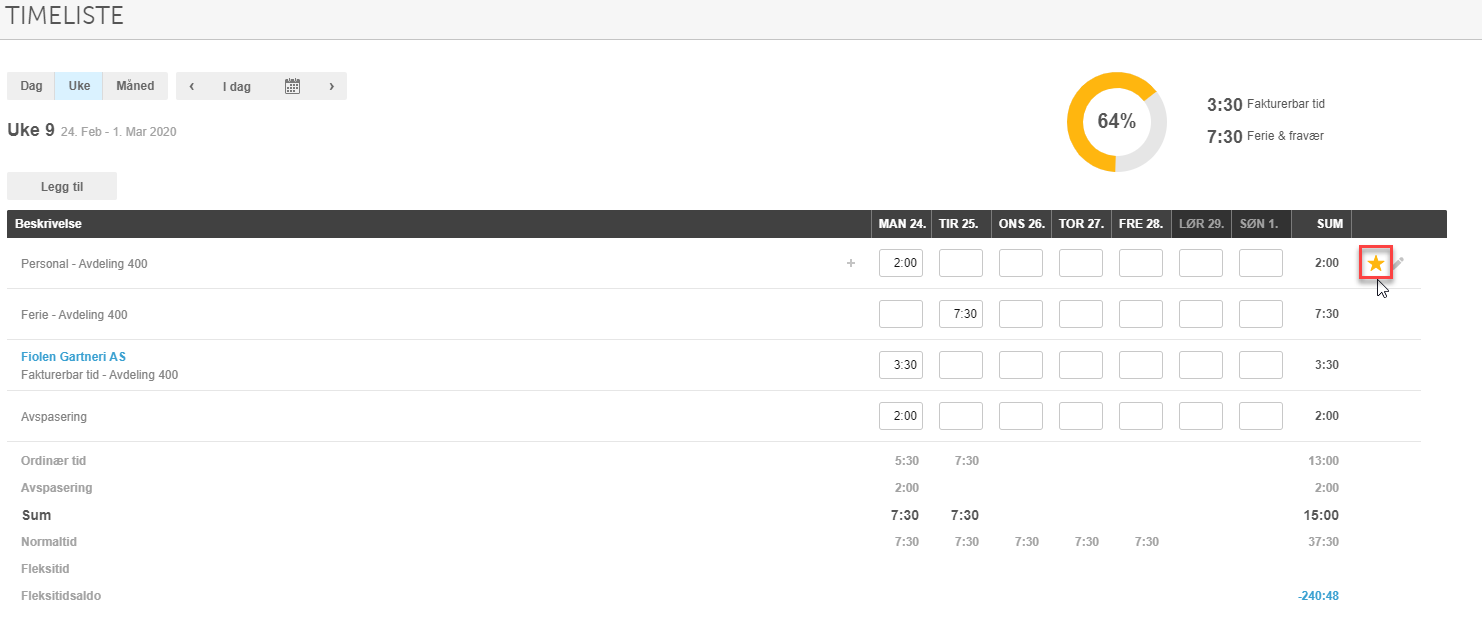Click the Uke 9 week heading
The width and height of the screenshot is (1482, 617).
pyautogui.click(x=31, y=130)
